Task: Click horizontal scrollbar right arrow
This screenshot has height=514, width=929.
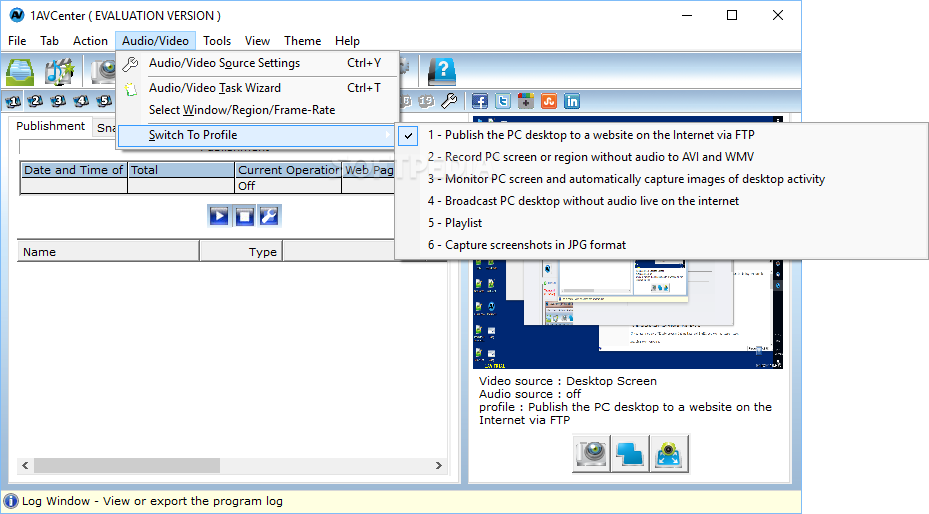Action: [x=438, y=465]
